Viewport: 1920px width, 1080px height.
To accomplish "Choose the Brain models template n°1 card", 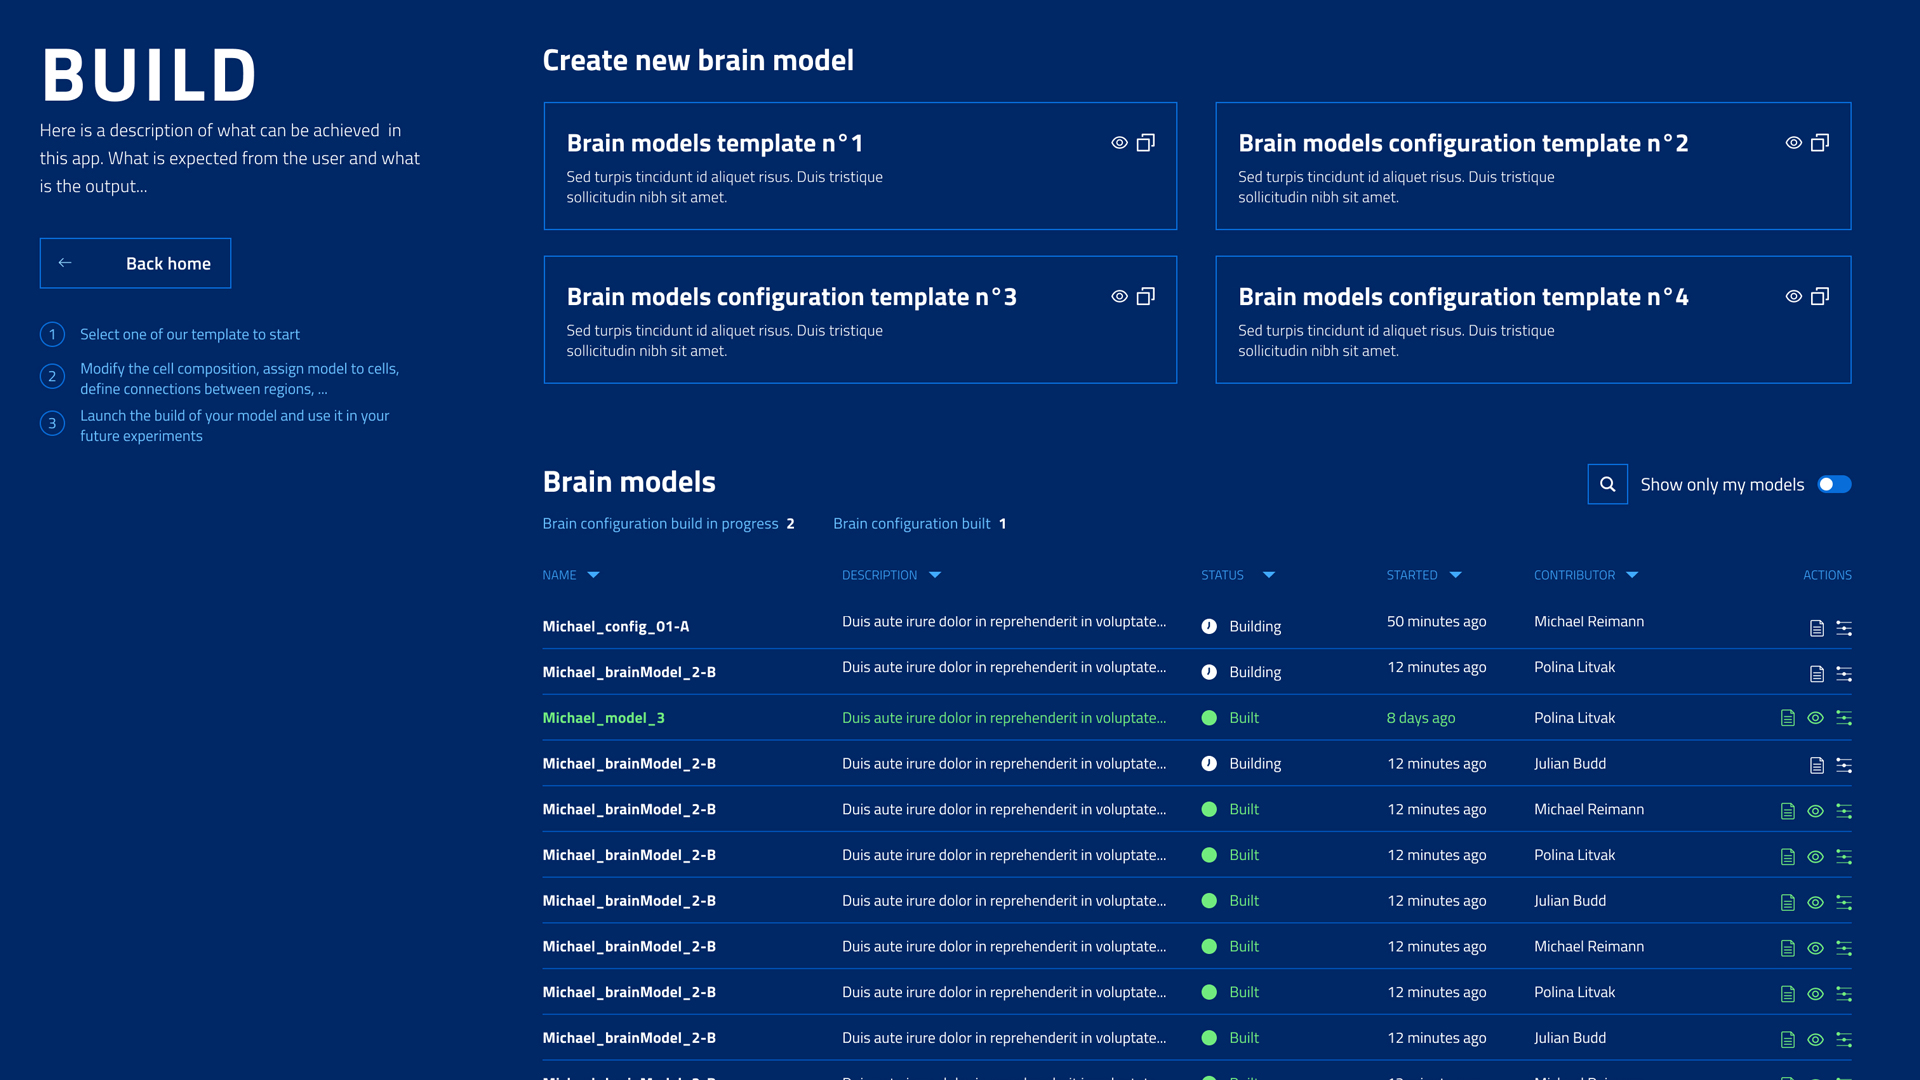I will [x=860, y=166].
